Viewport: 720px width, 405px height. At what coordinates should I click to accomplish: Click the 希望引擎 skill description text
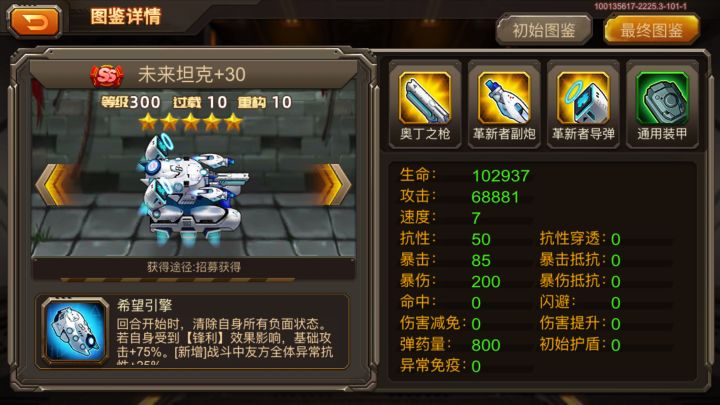pyautogui.click(x=225, y=338)
